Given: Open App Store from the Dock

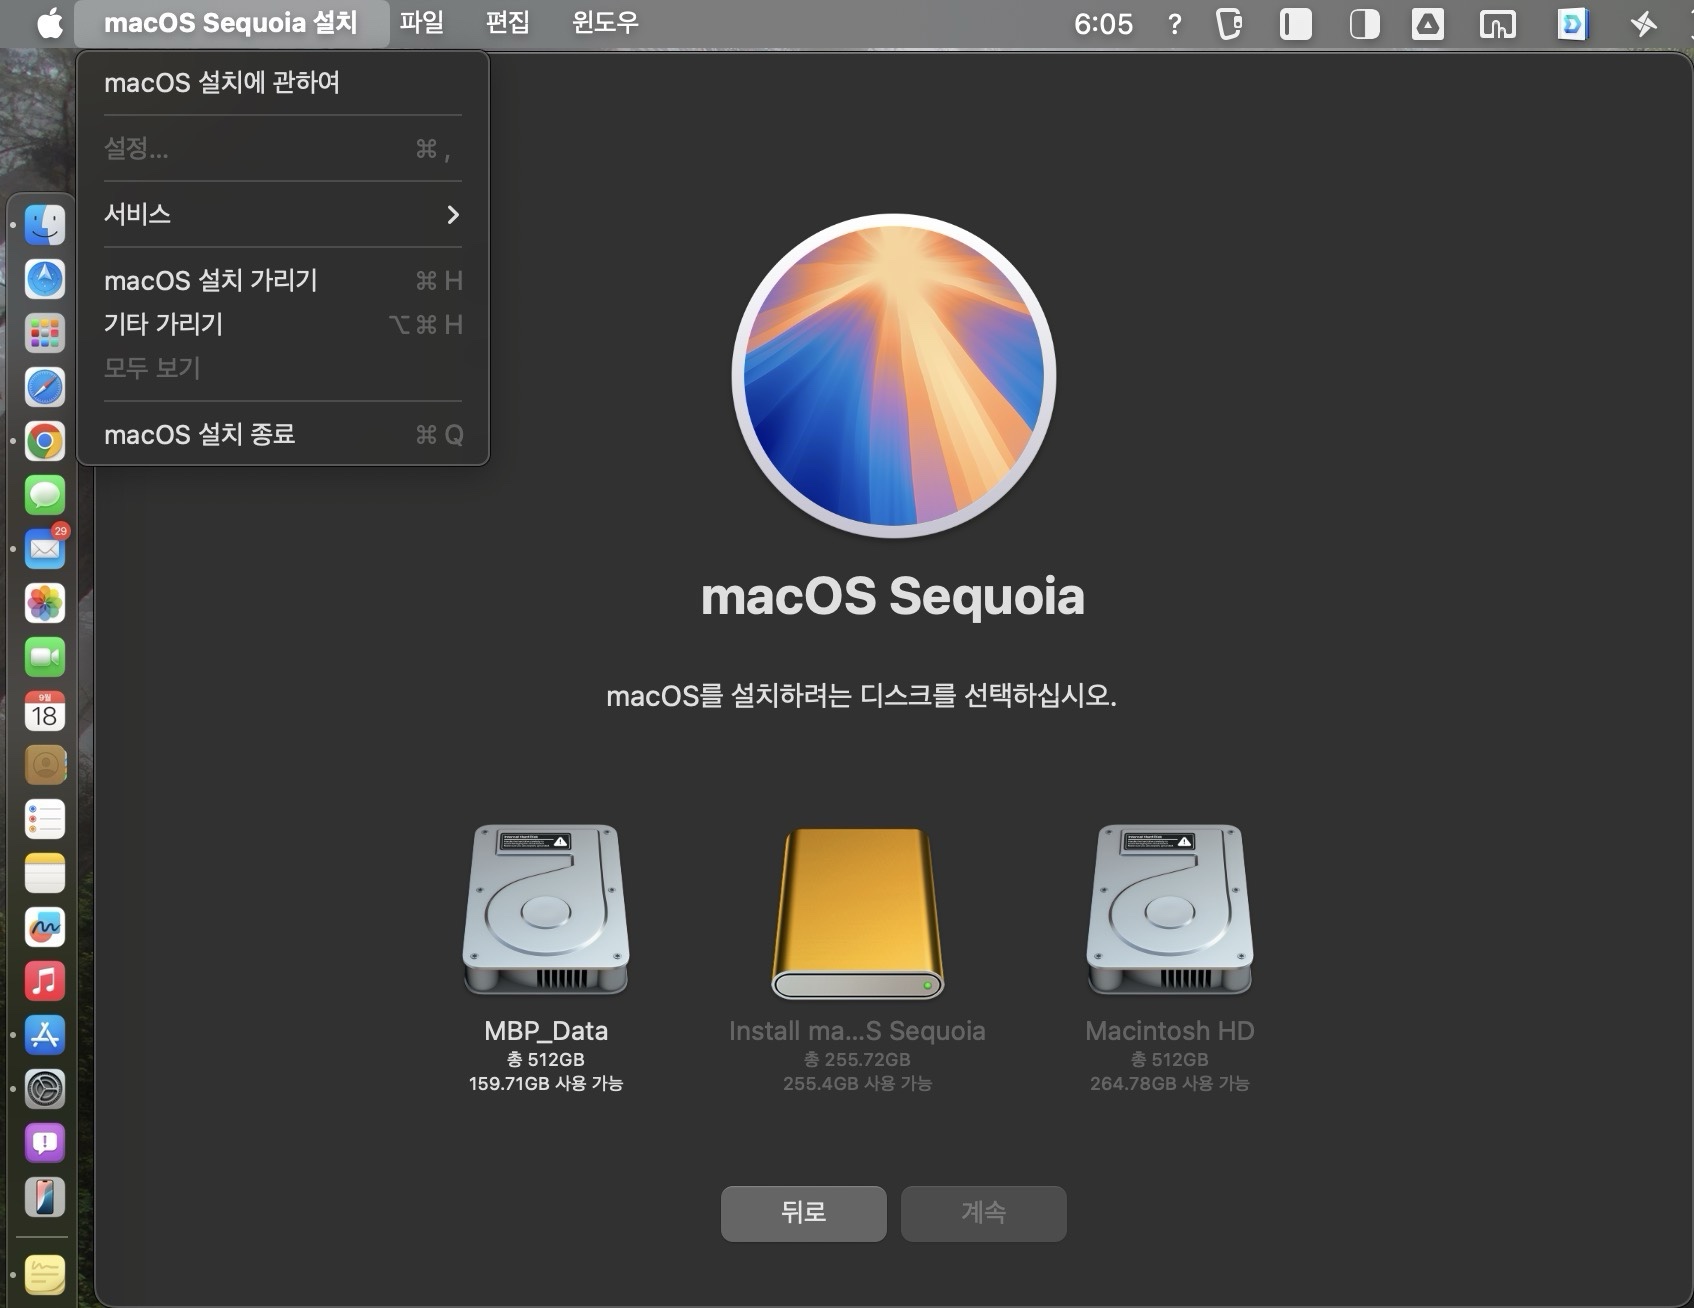Looking at the screenshot, I should click(x=45, y=1035).
